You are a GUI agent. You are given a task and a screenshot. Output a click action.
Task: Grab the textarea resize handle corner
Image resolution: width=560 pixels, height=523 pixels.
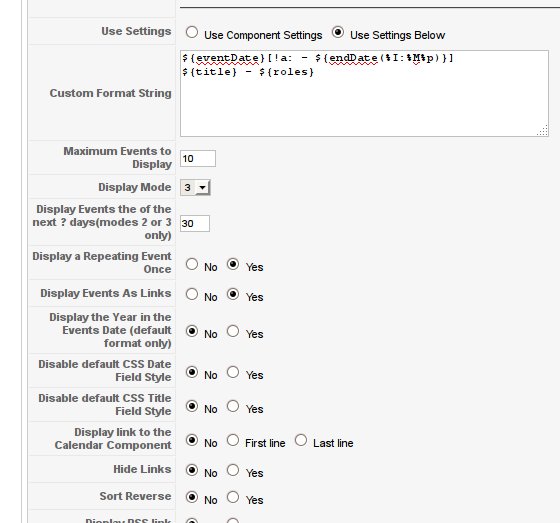click(543, 131)
